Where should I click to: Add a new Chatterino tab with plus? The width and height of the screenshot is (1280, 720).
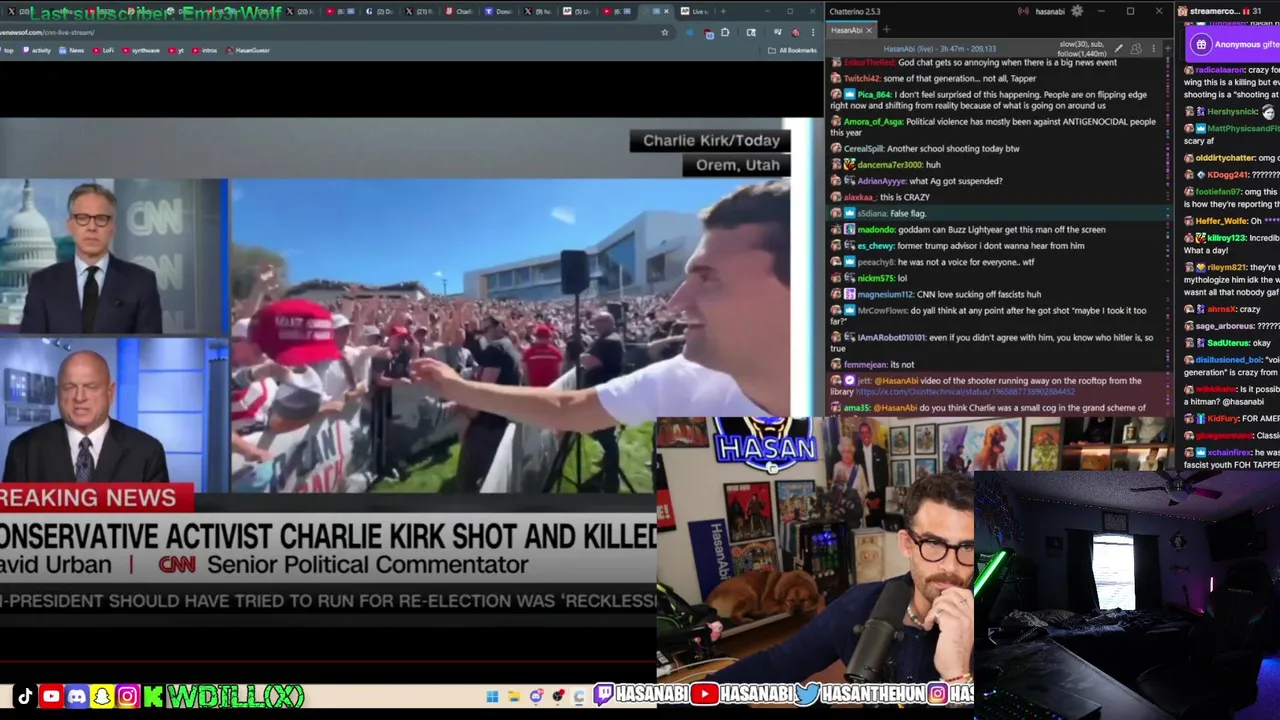(x=887, y=29)
